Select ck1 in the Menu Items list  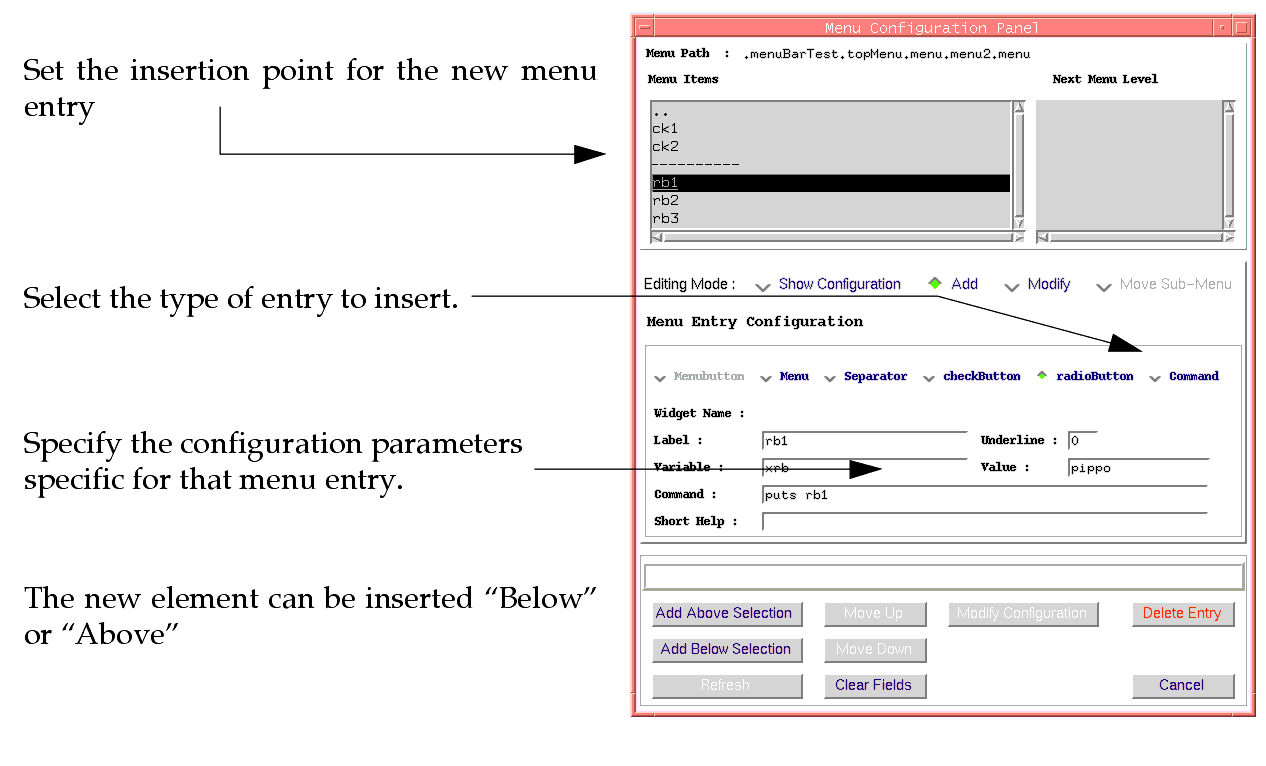coord(666,129)
